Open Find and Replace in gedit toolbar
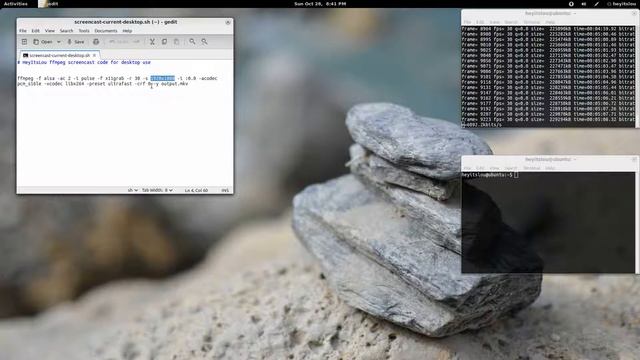This screenshot has height=360, width=640. [204, 42]
